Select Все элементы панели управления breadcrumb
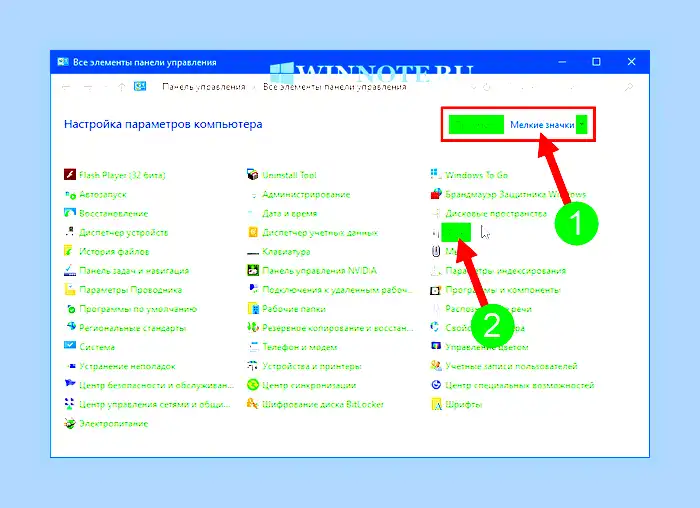This screenshot has height=508, width=700. click(334, 87)
